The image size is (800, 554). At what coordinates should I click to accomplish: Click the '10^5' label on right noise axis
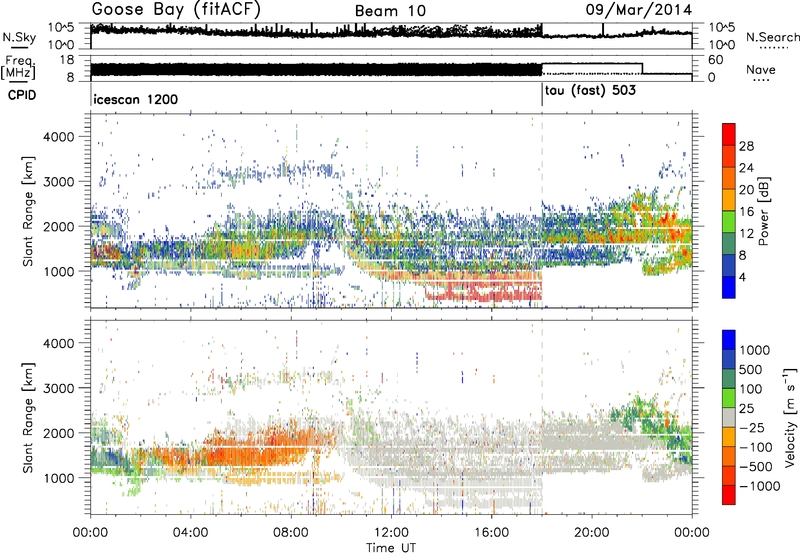point(721,27)
